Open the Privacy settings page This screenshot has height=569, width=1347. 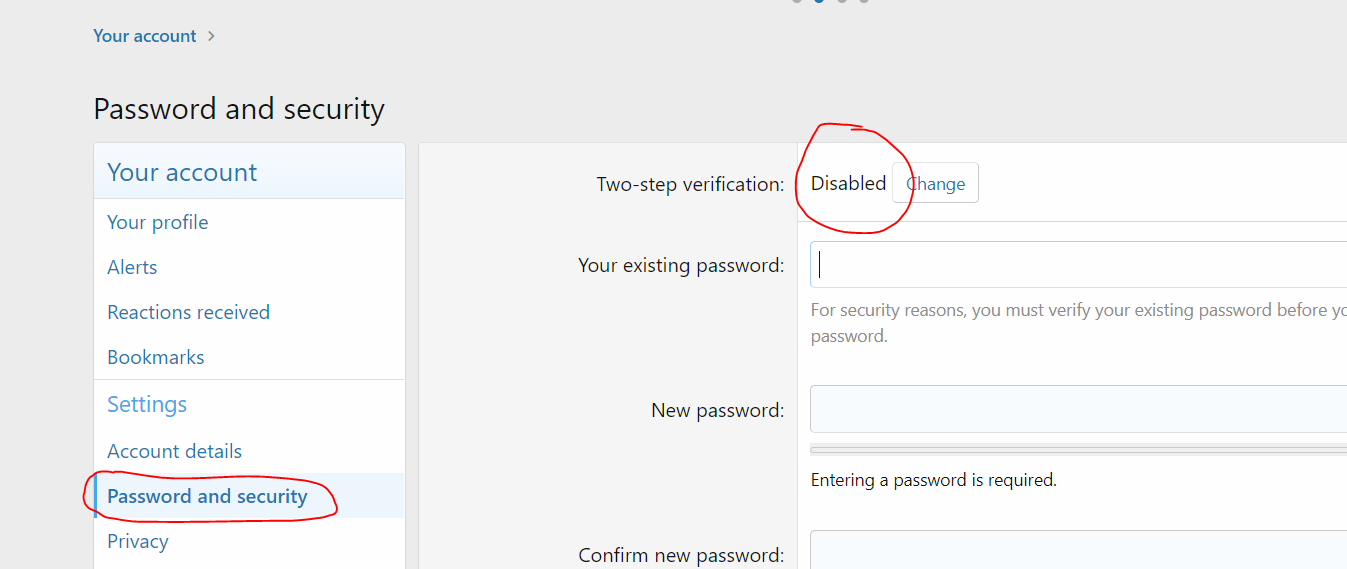tap(137, 541)
